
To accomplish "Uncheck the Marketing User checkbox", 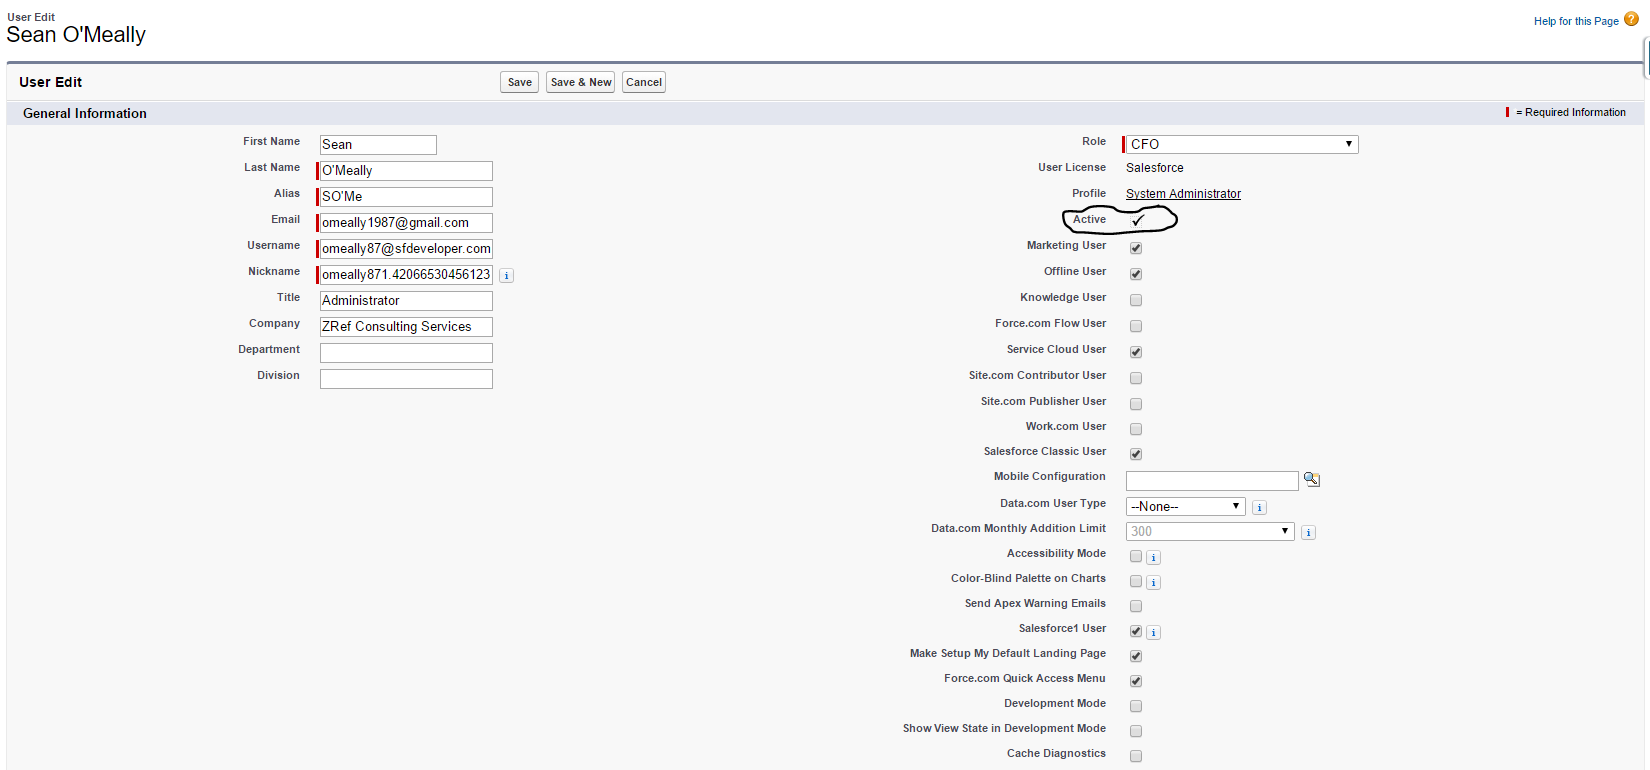I will (x=1136, y=248).
